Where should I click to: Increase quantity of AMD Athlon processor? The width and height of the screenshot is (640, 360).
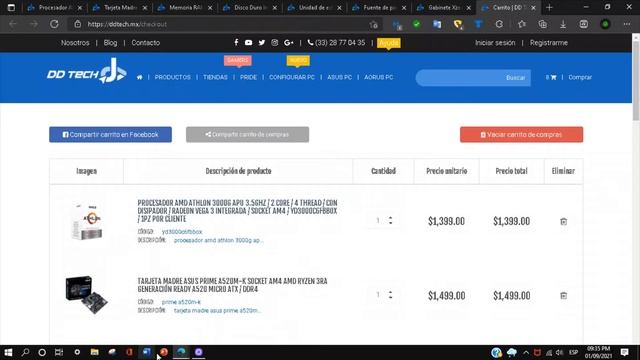(x=391, y=218)
